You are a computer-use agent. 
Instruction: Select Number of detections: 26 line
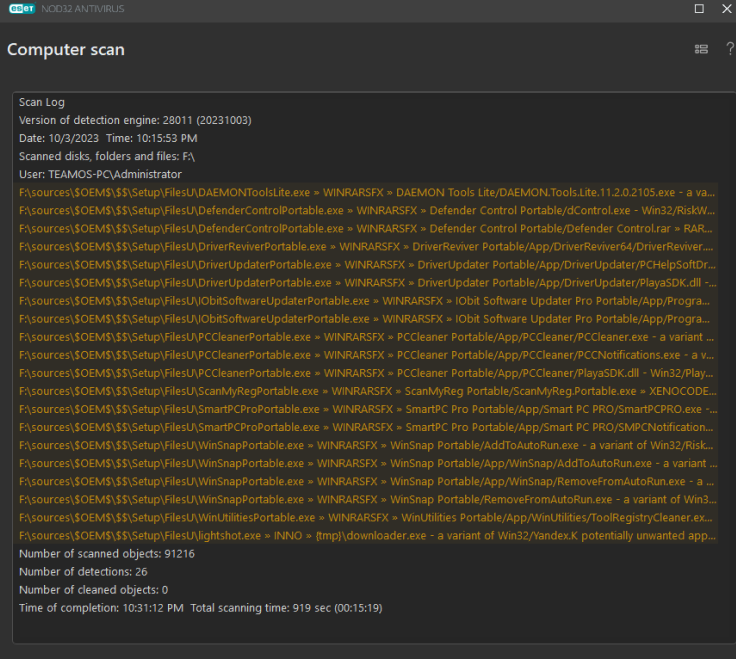(83, 572)
